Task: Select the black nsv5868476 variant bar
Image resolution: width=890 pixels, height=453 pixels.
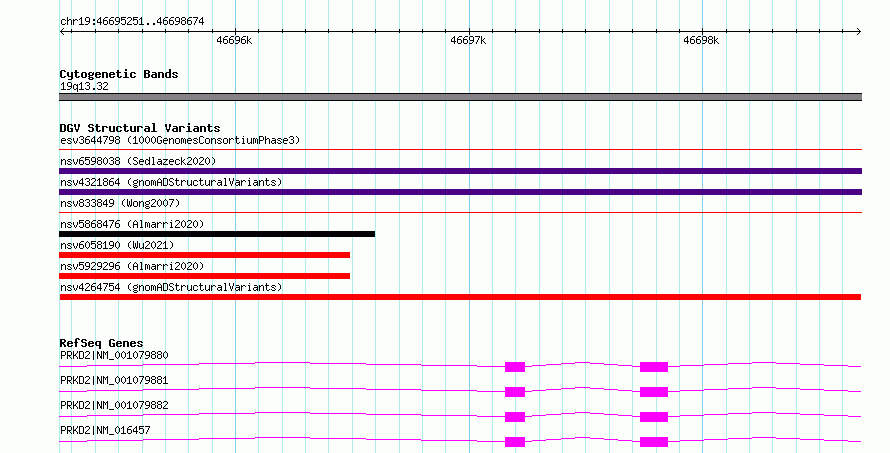Action: tap(217, 234)
